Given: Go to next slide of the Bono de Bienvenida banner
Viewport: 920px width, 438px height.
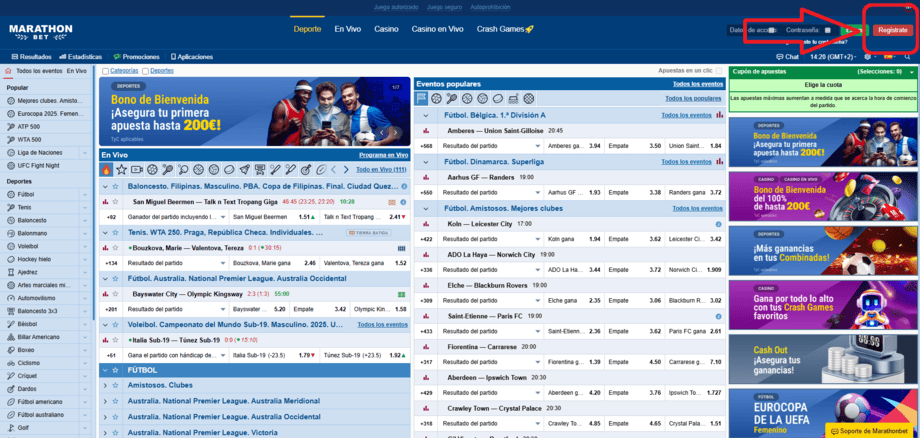Looking at the screenshot, I should 396,133.
